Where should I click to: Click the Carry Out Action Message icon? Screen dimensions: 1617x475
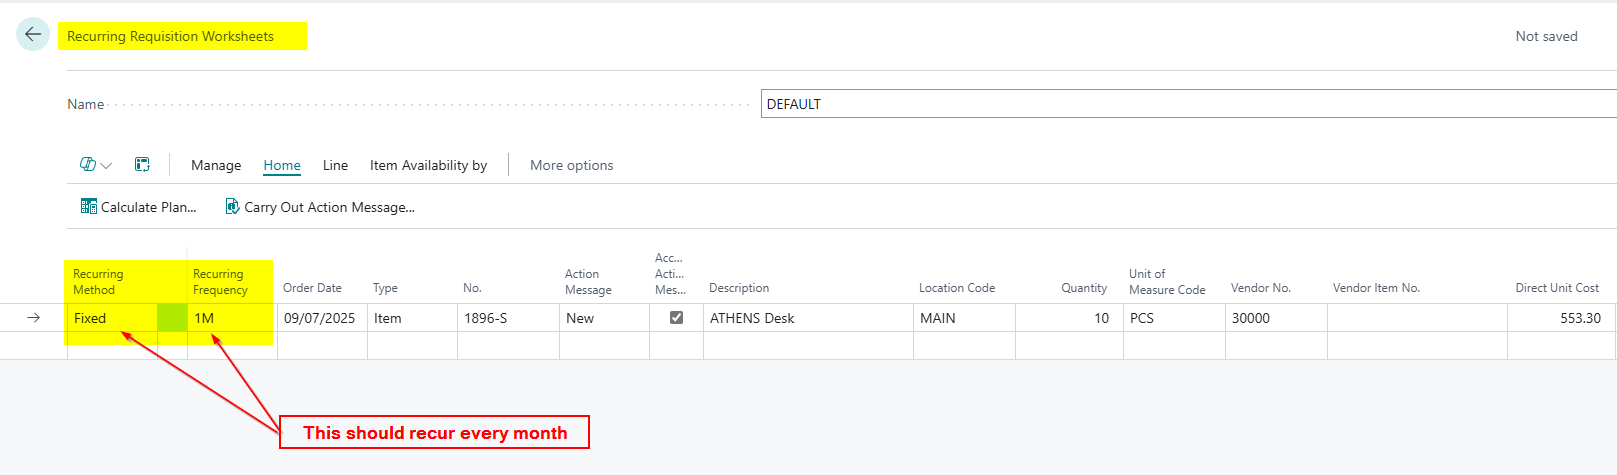click(x=232, y=207)
